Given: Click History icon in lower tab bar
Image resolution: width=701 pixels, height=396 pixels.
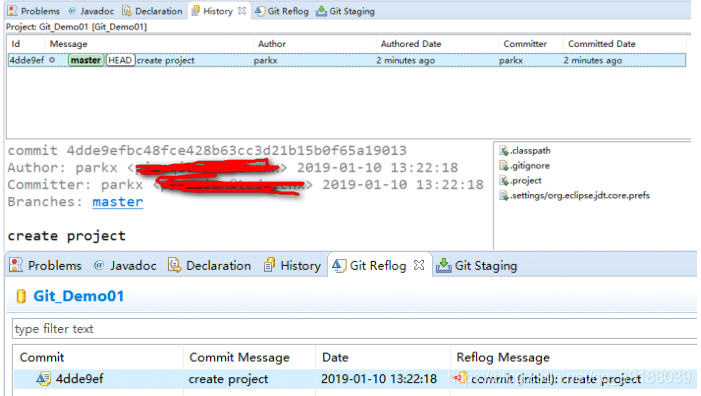Looking at the screenshot, I should tap(269, 265).
